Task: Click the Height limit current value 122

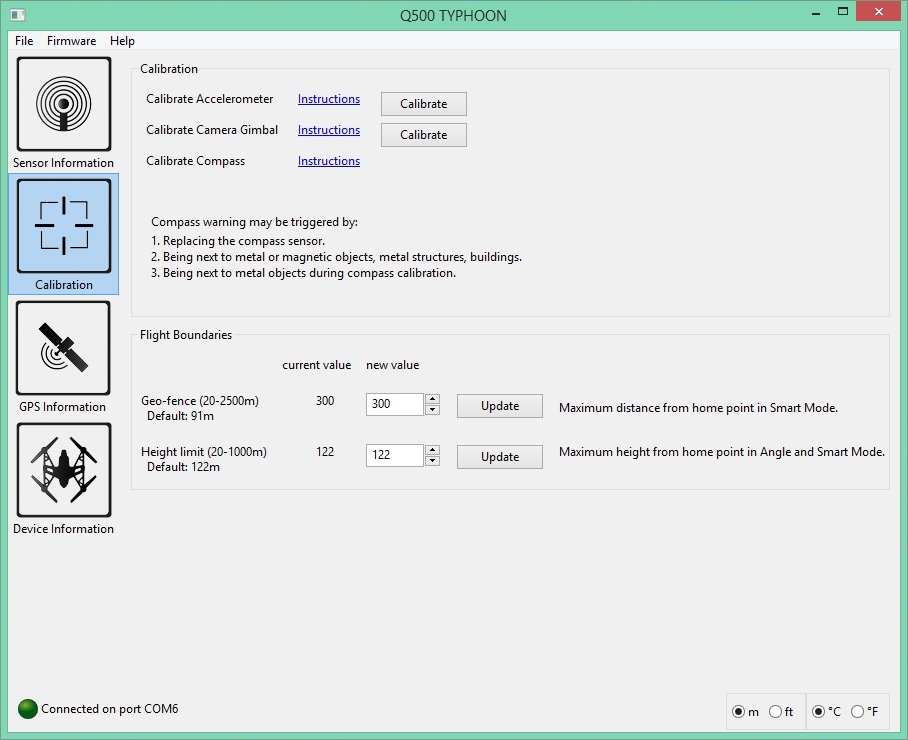Action: click(325, 452)
